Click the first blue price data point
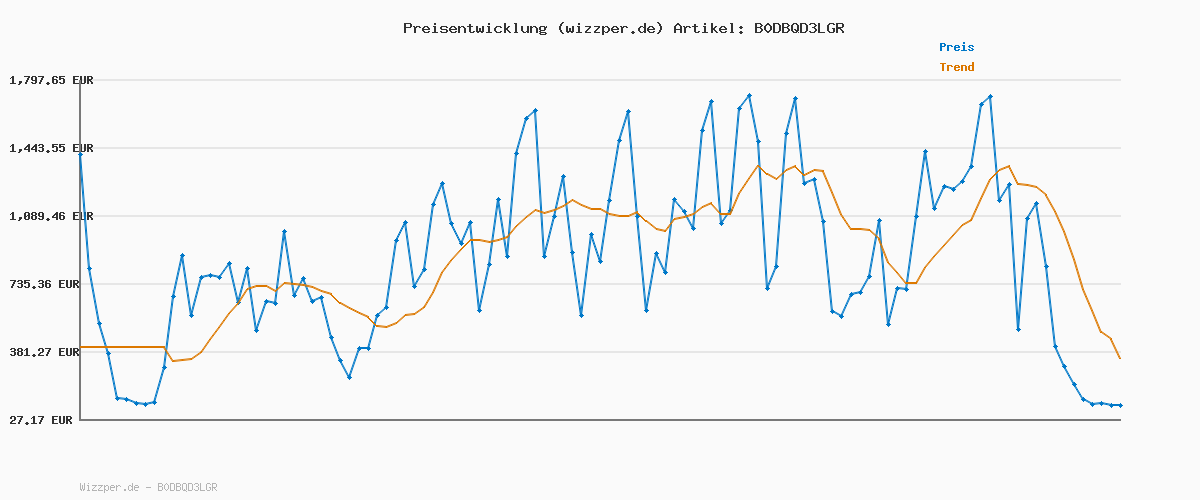 point(80,155)
